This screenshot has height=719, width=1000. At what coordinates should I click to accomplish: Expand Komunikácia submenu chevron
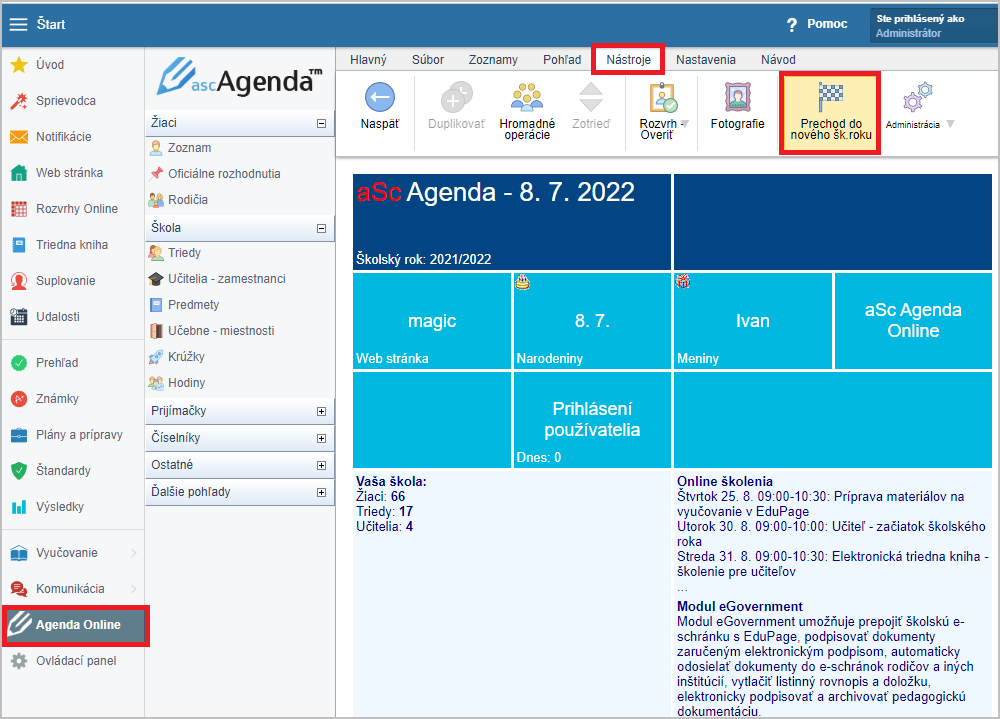[134, 589]
